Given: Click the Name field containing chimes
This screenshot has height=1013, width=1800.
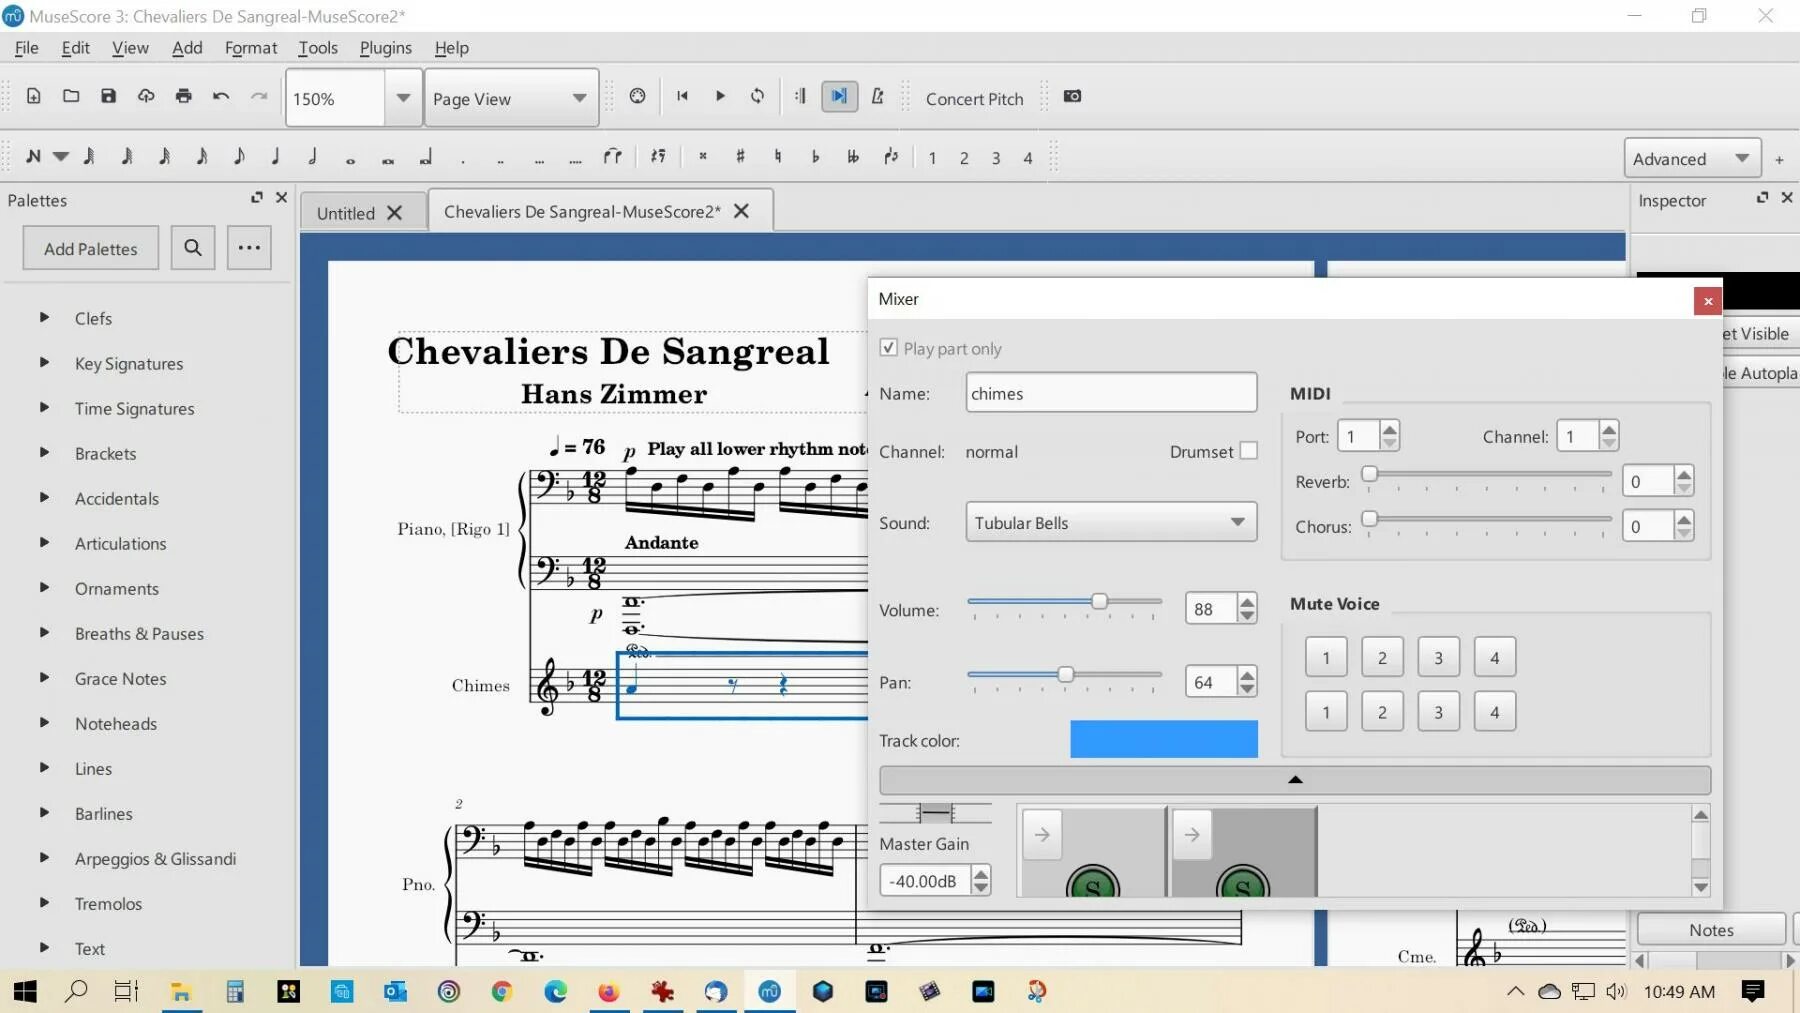Looking at the screenshot, I should click(1111, 393).
